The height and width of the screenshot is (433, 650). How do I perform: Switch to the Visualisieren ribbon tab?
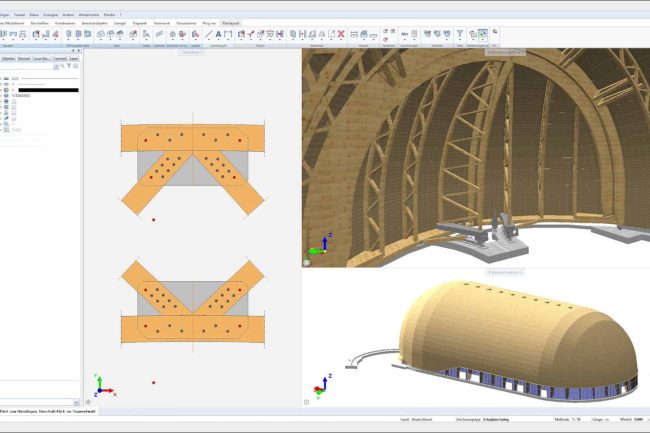tap(186, 23)
